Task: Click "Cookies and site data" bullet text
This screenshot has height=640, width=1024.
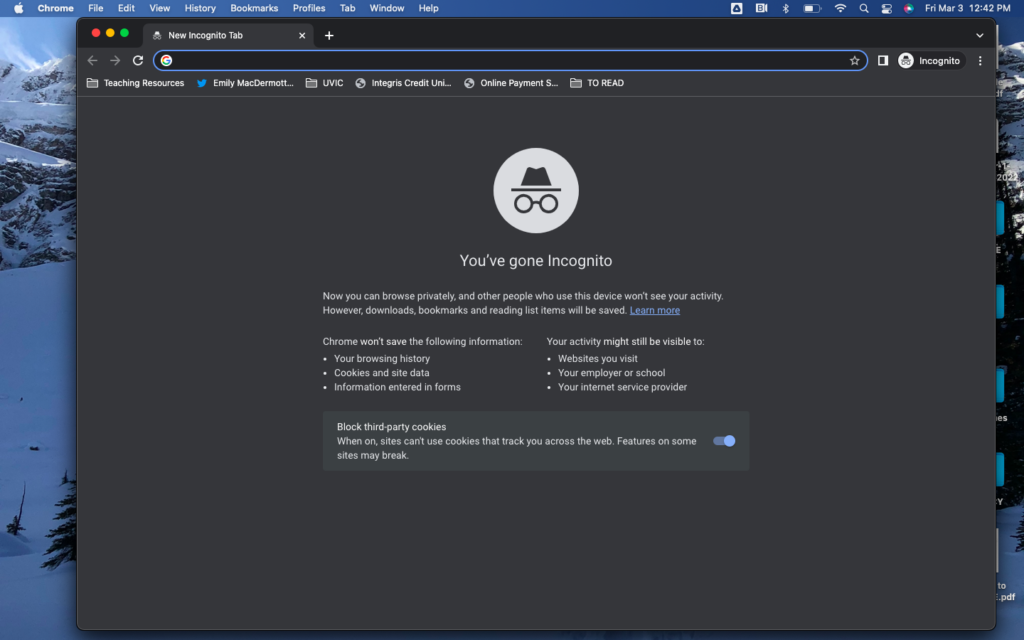Action: tap(381, 373)
